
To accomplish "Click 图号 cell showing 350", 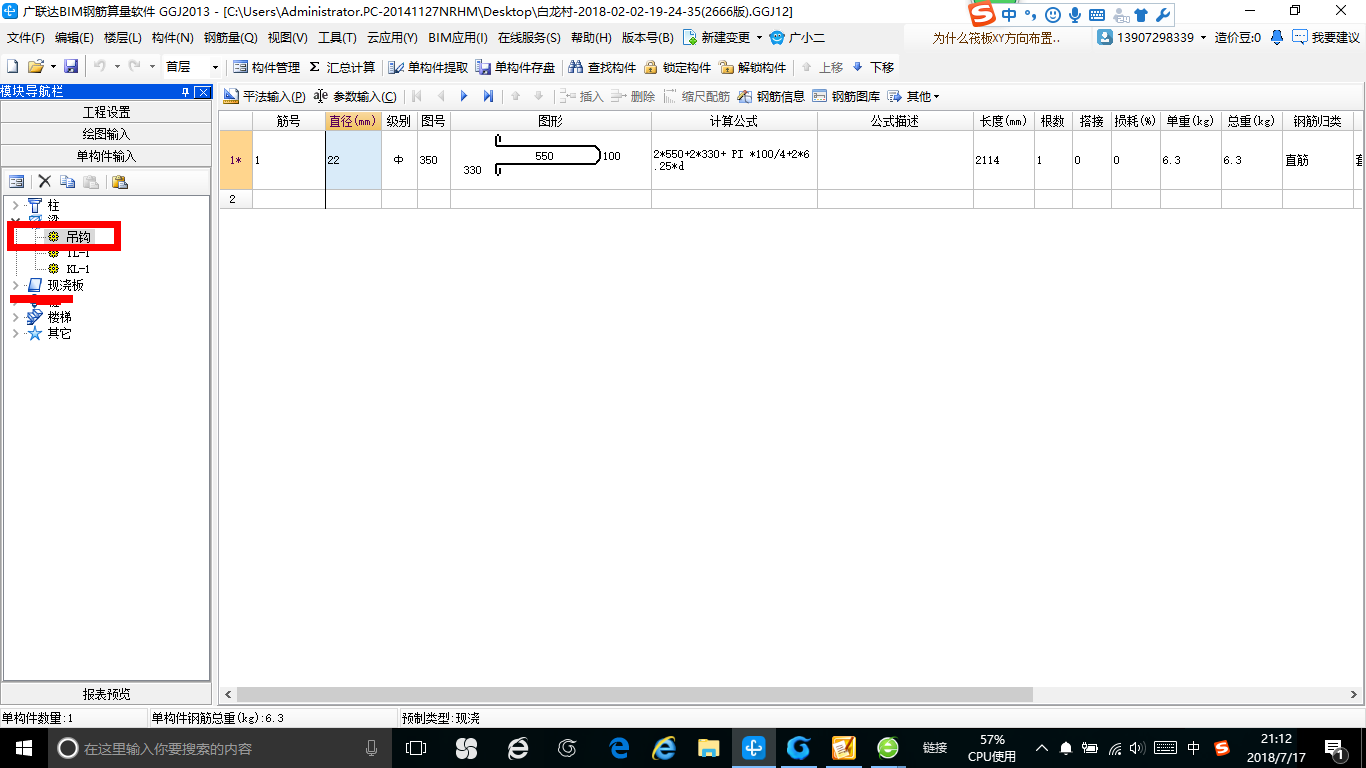I will click(433, 160).
